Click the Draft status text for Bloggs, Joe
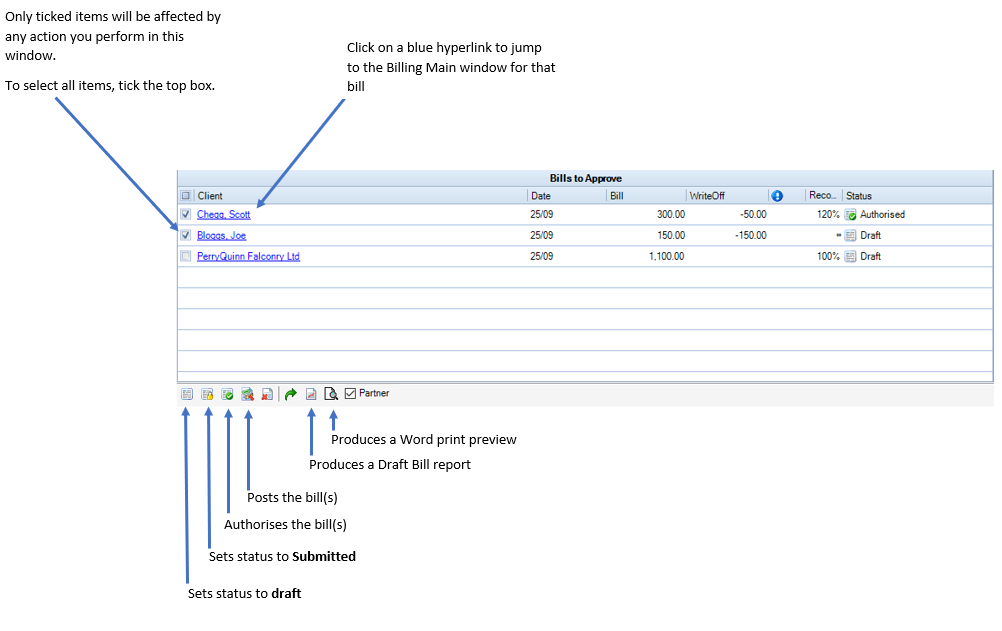The image size is (1002, 631). 870,235
